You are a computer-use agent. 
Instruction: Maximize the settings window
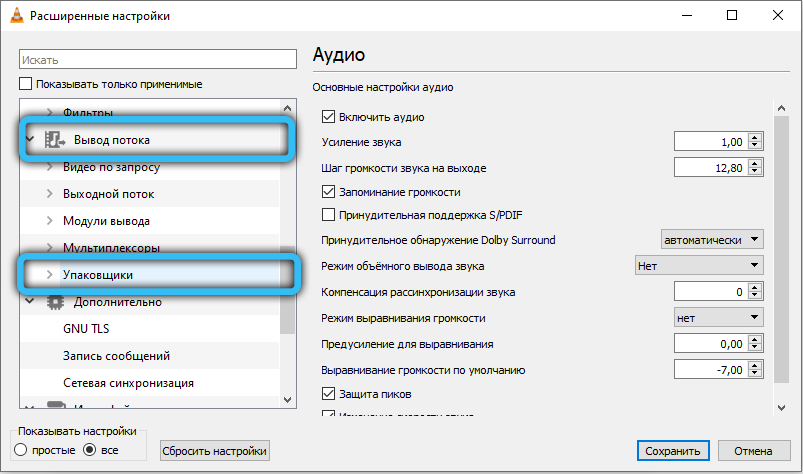tap(732, 15)
